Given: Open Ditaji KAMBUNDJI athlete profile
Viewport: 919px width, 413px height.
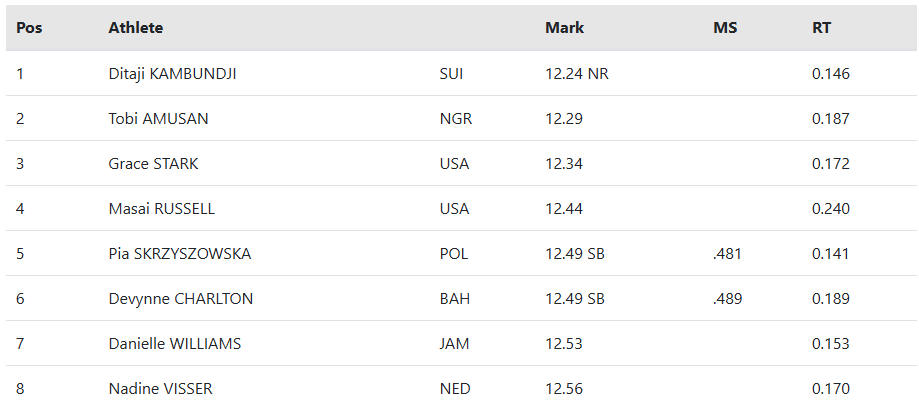Looking at the screenshot, I should [172, 74].
